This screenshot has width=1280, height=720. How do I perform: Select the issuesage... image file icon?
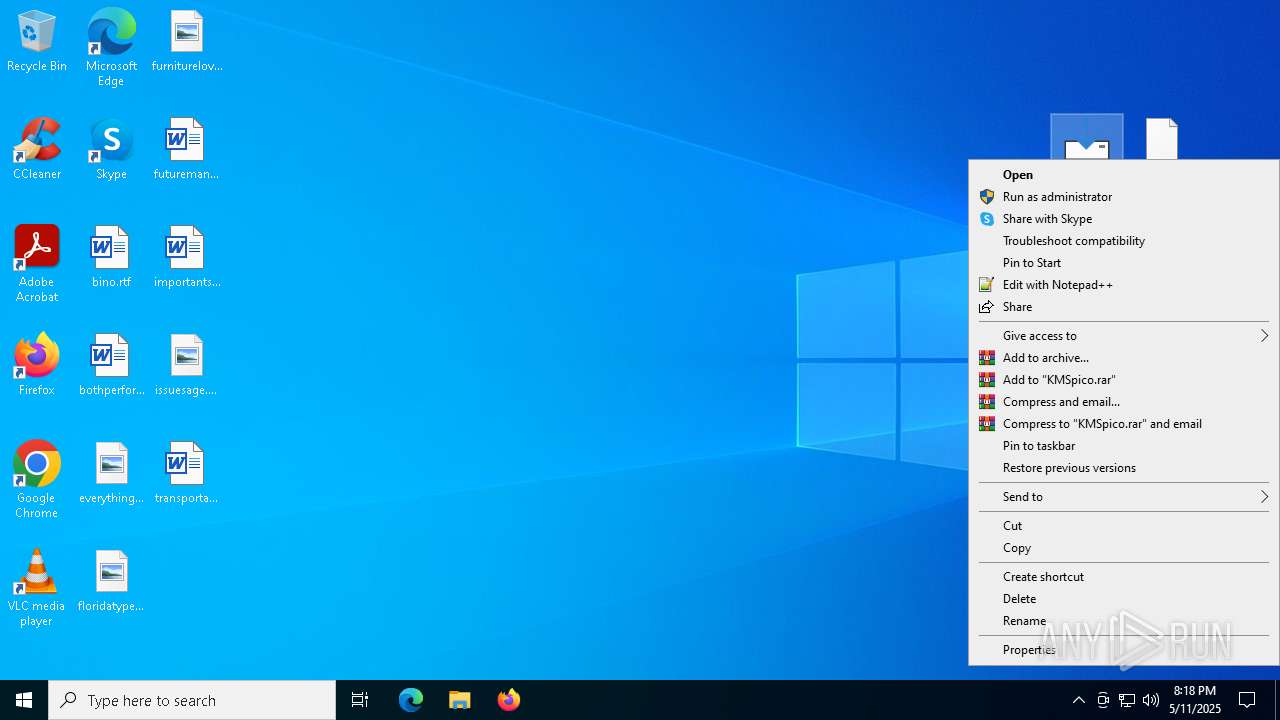[186, 366]
